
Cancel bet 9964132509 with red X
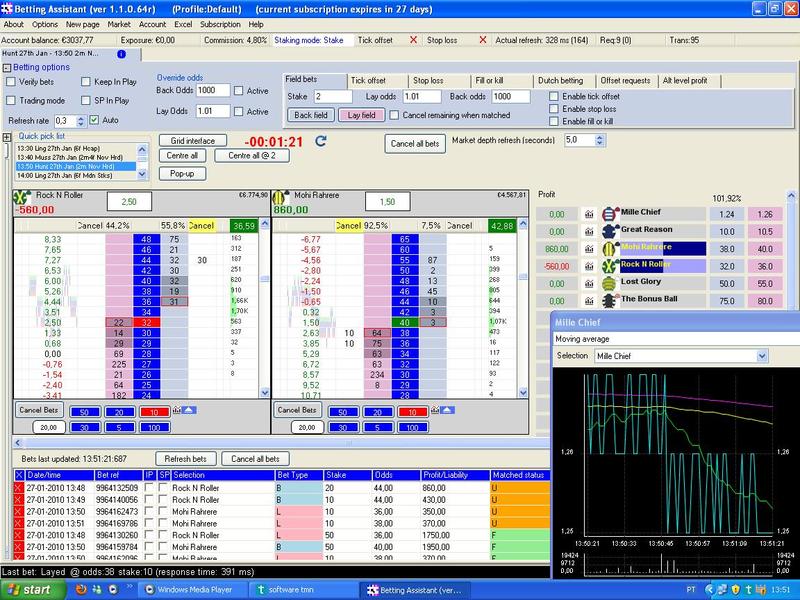[x=19, y=488]
